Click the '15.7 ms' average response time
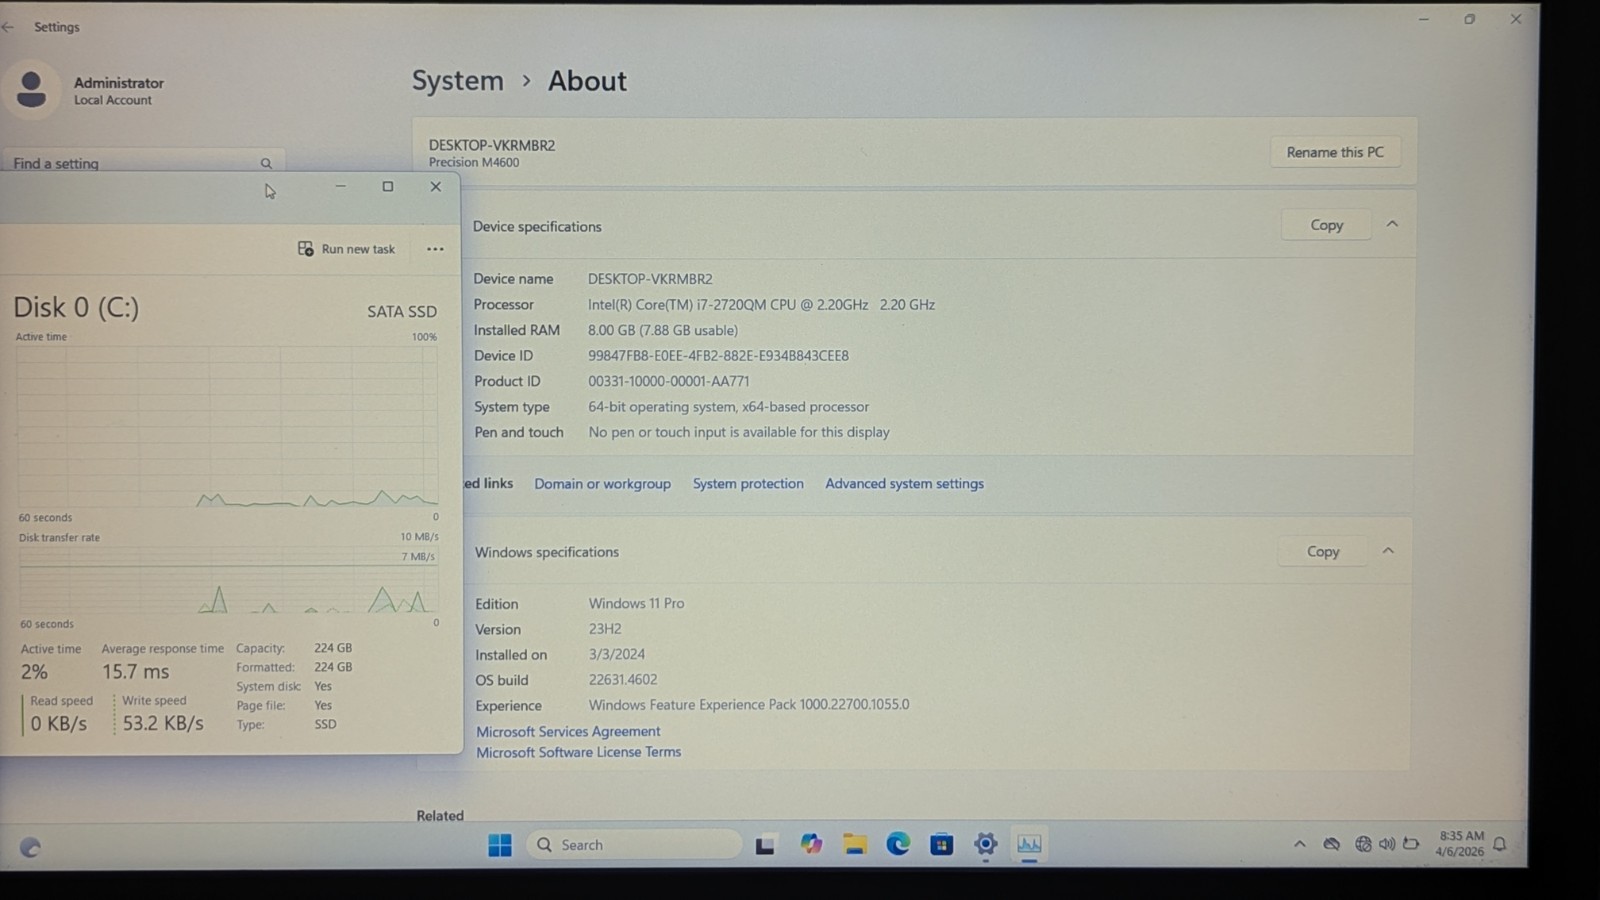This screenshot has width=1600, height=900. tap(135, 672)
